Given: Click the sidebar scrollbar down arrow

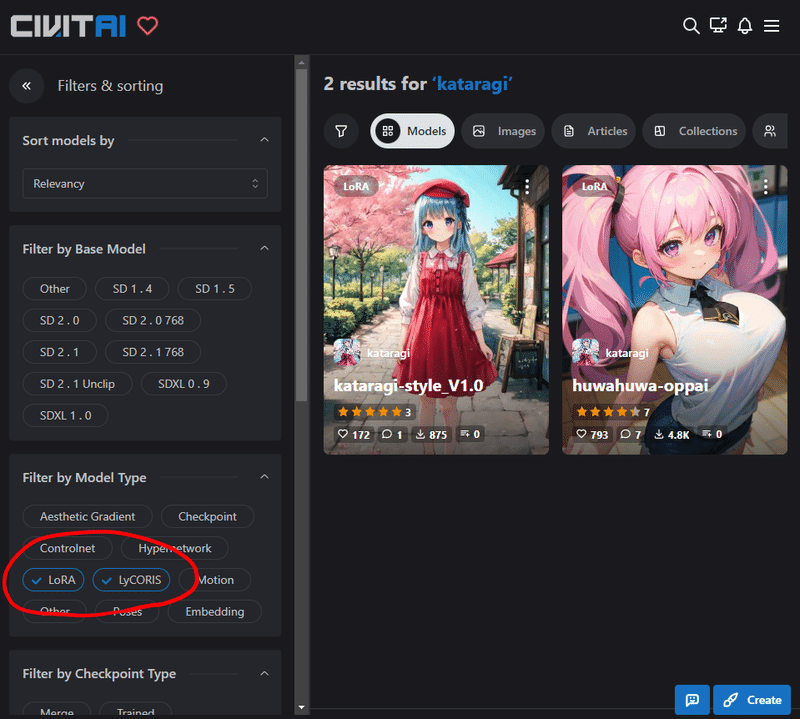Looking at the screenshot, I should tap(302, 707).
